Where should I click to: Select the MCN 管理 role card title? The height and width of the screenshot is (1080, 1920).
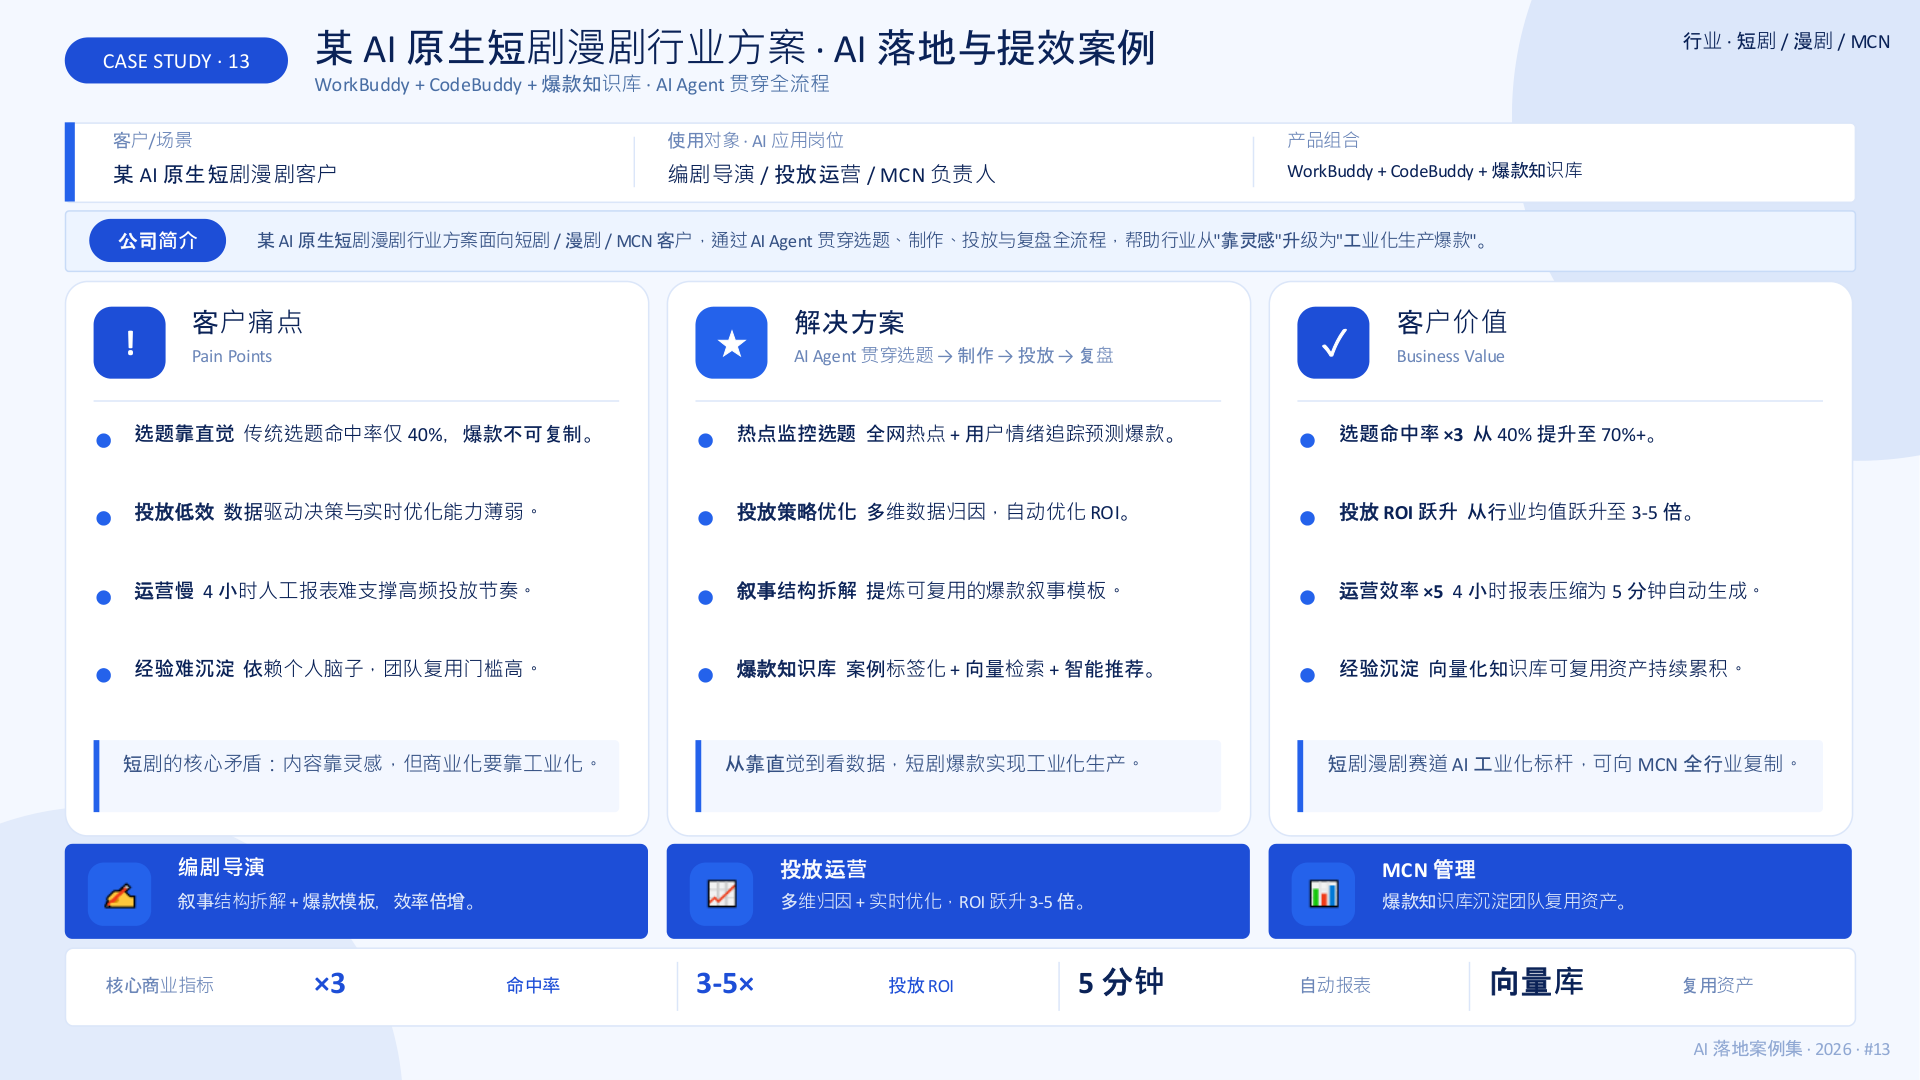tap(1428, 870)
